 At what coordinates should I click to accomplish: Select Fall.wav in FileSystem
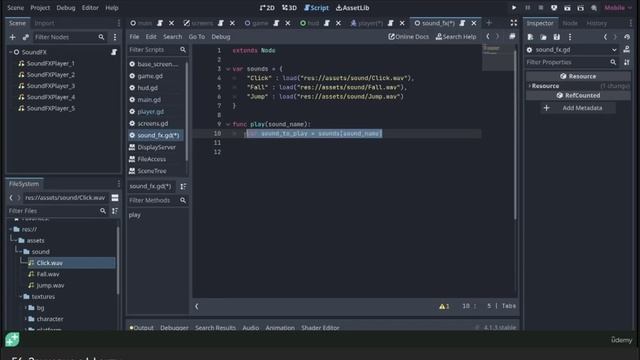click(48, 274)
